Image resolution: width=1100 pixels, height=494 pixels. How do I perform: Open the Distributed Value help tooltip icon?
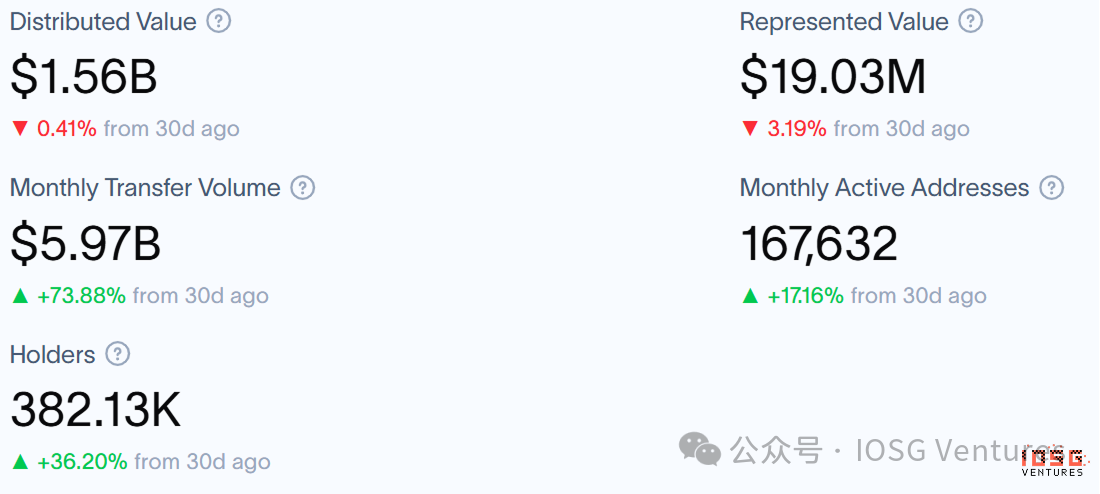point(219,21)
